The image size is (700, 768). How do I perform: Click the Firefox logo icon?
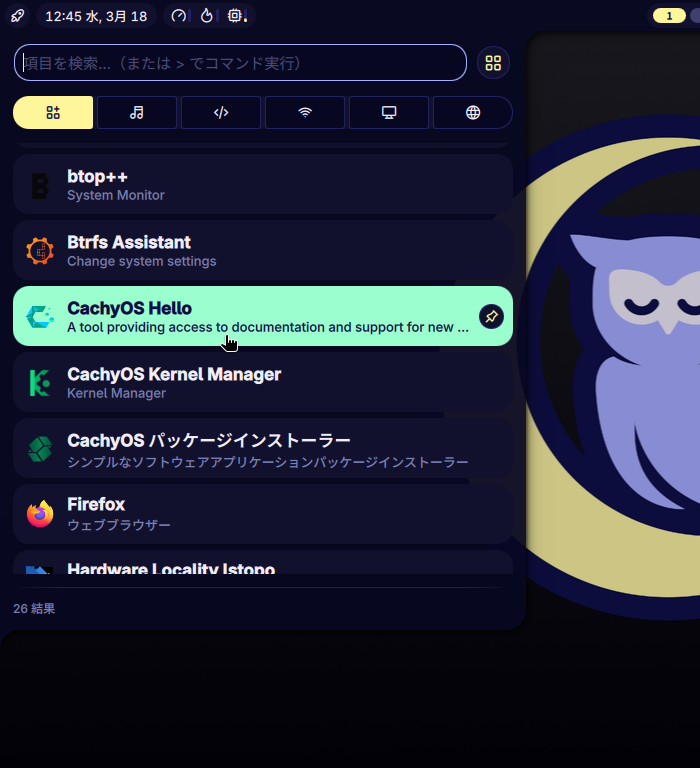coord(40,514)
